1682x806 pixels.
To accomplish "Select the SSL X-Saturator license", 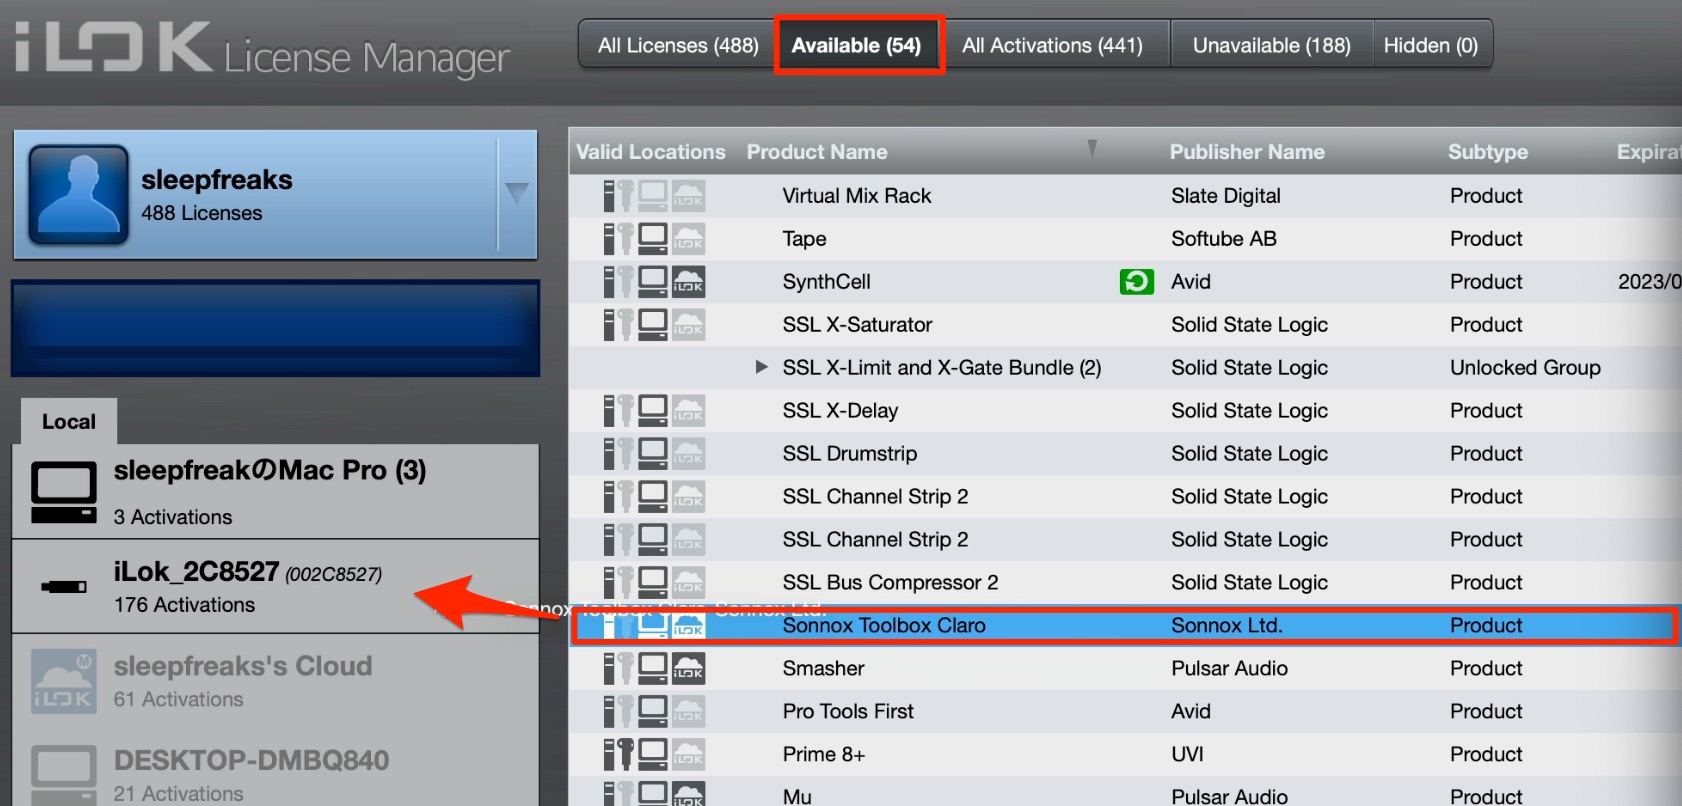I will [857, 325].
